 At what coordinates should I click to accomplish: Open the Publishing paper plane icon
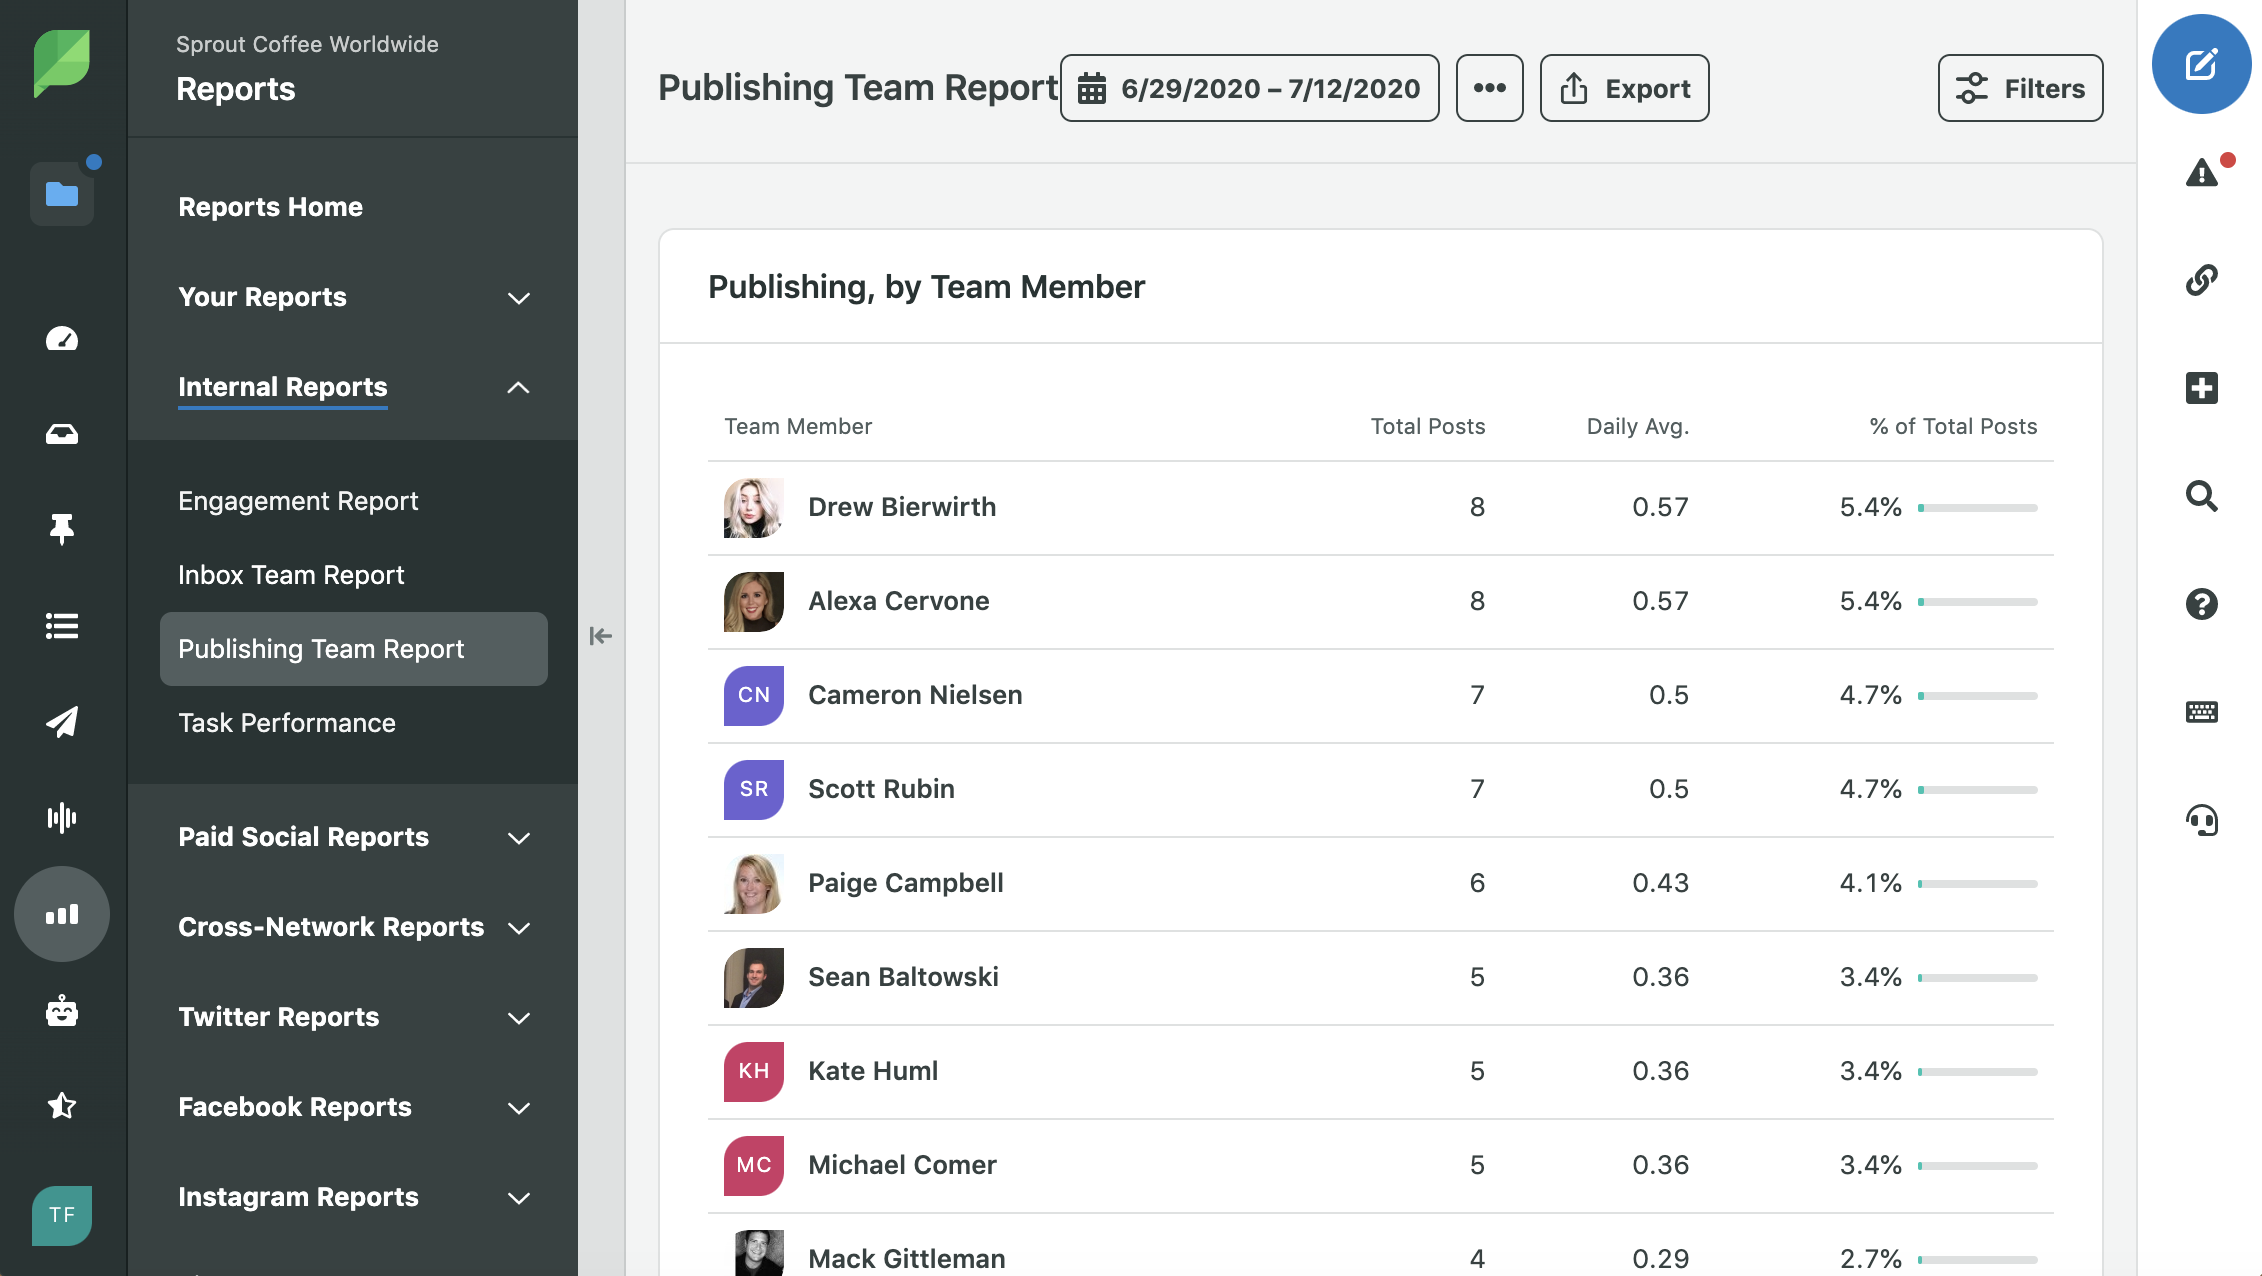coord(62,722)
